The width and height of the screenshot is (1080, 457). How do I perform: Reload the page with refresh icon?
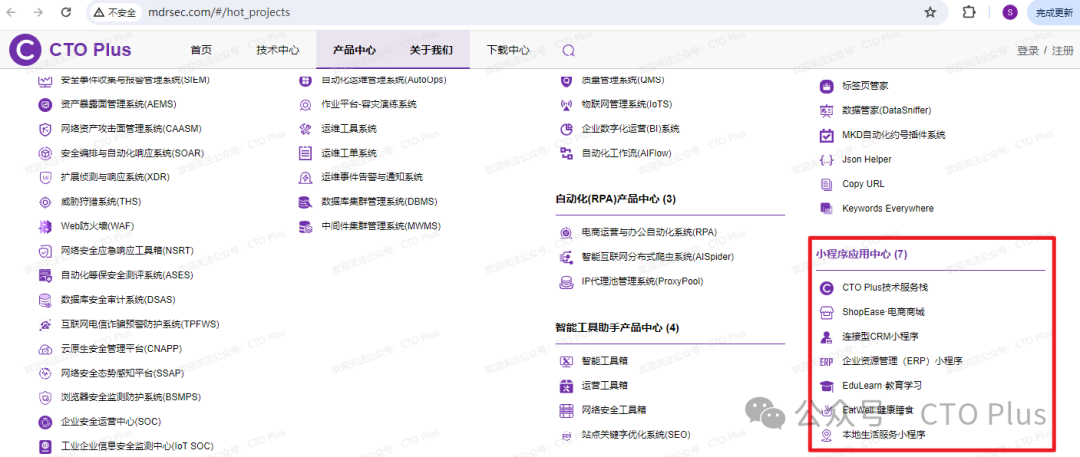(x=66, y=12)
